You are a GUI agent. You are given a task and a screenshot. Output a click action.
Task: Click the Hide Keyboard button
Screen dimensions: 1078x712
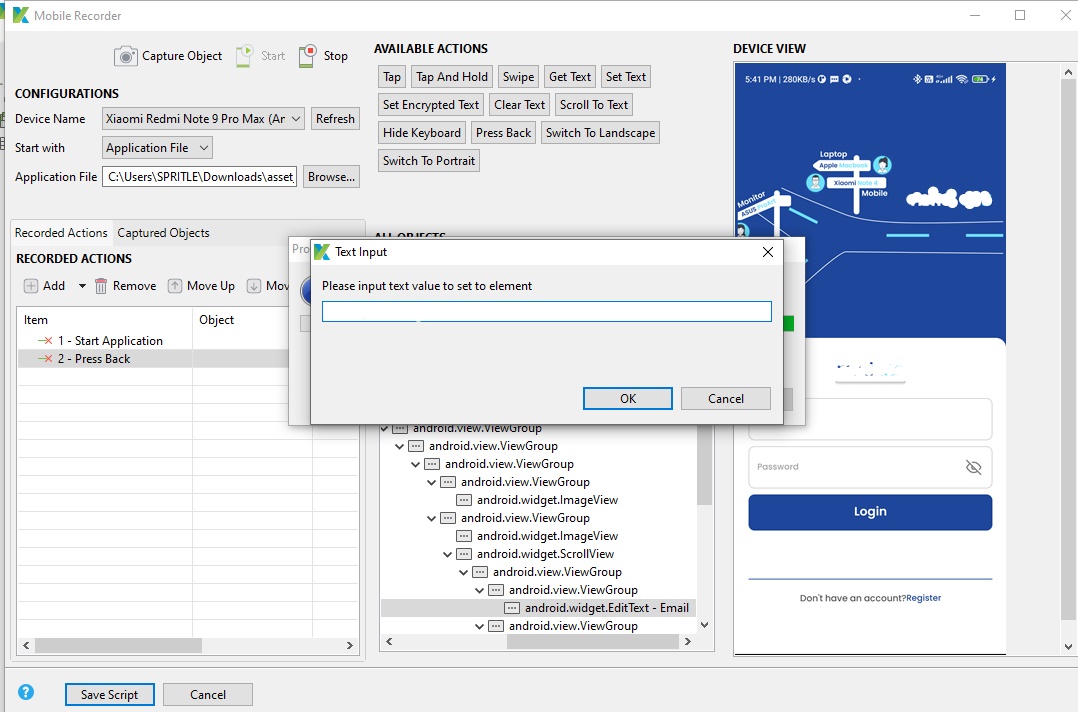coord(422,133)
